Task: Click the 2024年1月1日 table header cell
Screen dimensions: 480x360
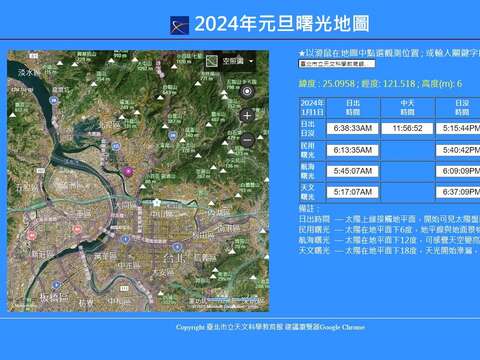Action: point(312,107)
